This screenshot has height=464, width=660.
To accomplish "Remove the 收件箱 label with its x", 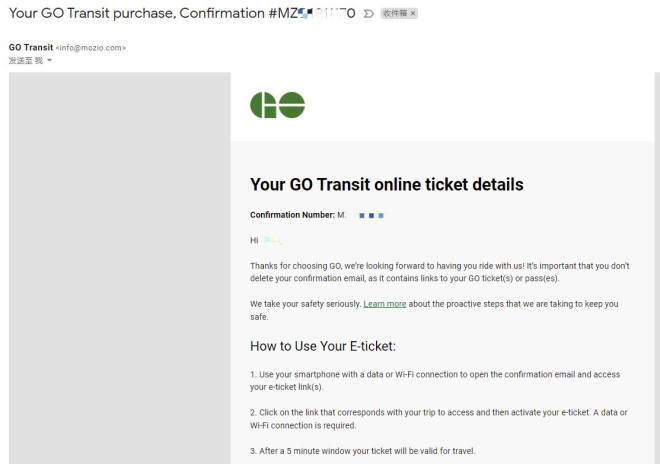I will (413, 13).
